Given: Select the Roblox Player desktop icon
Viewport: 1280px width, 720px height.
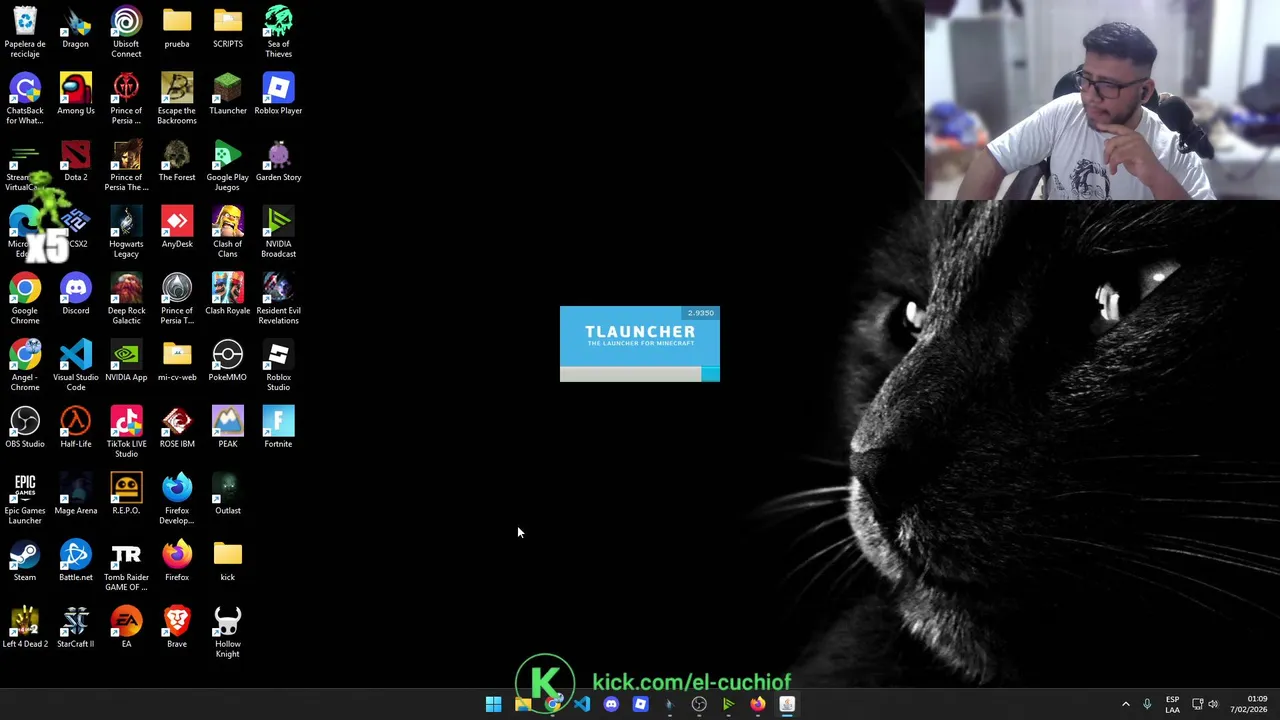Looking at the screenshot, I should pos(278,95).
